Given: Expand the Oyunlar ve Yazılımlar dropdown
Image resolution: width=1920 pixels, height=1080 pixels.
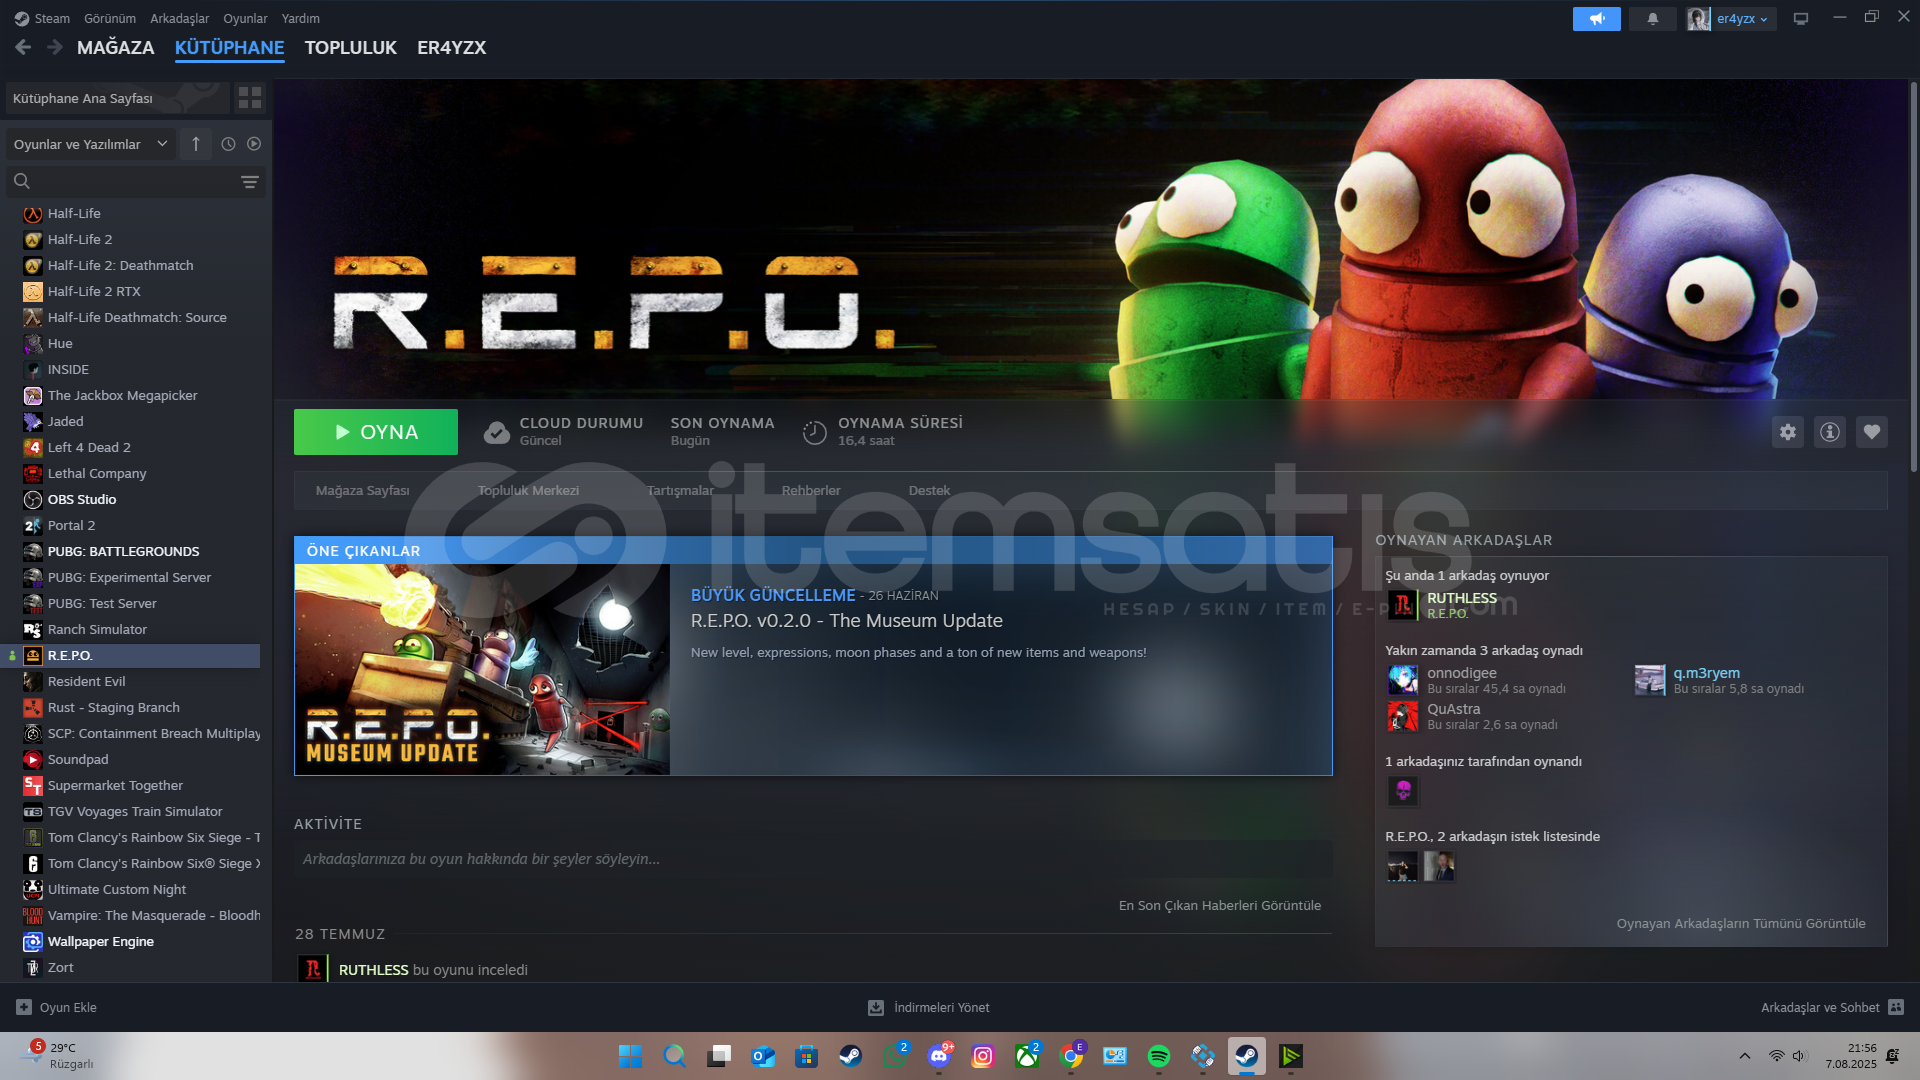Looking at the screenshot, I should [x=90, y=144].
